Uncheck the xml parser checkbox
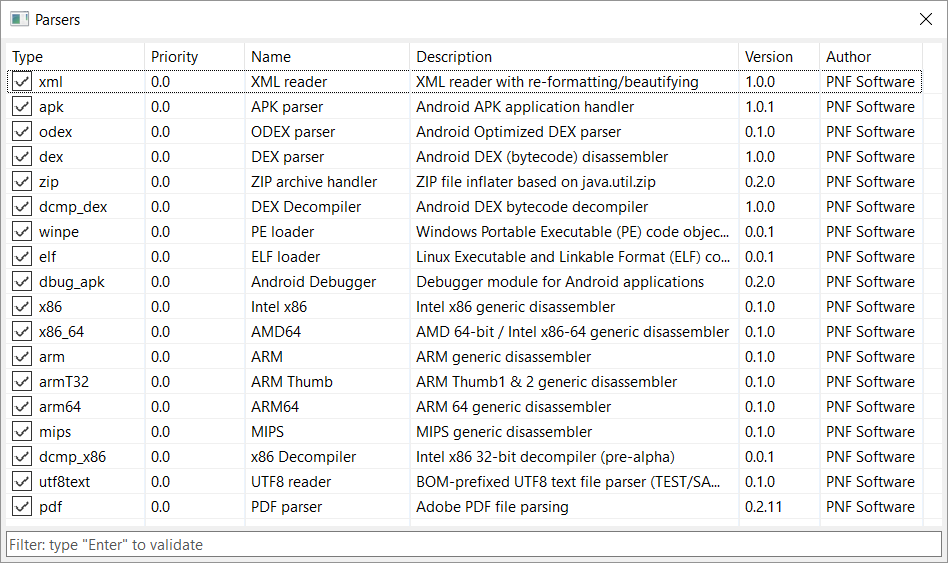The image size is (948, 563). [22, 82]
